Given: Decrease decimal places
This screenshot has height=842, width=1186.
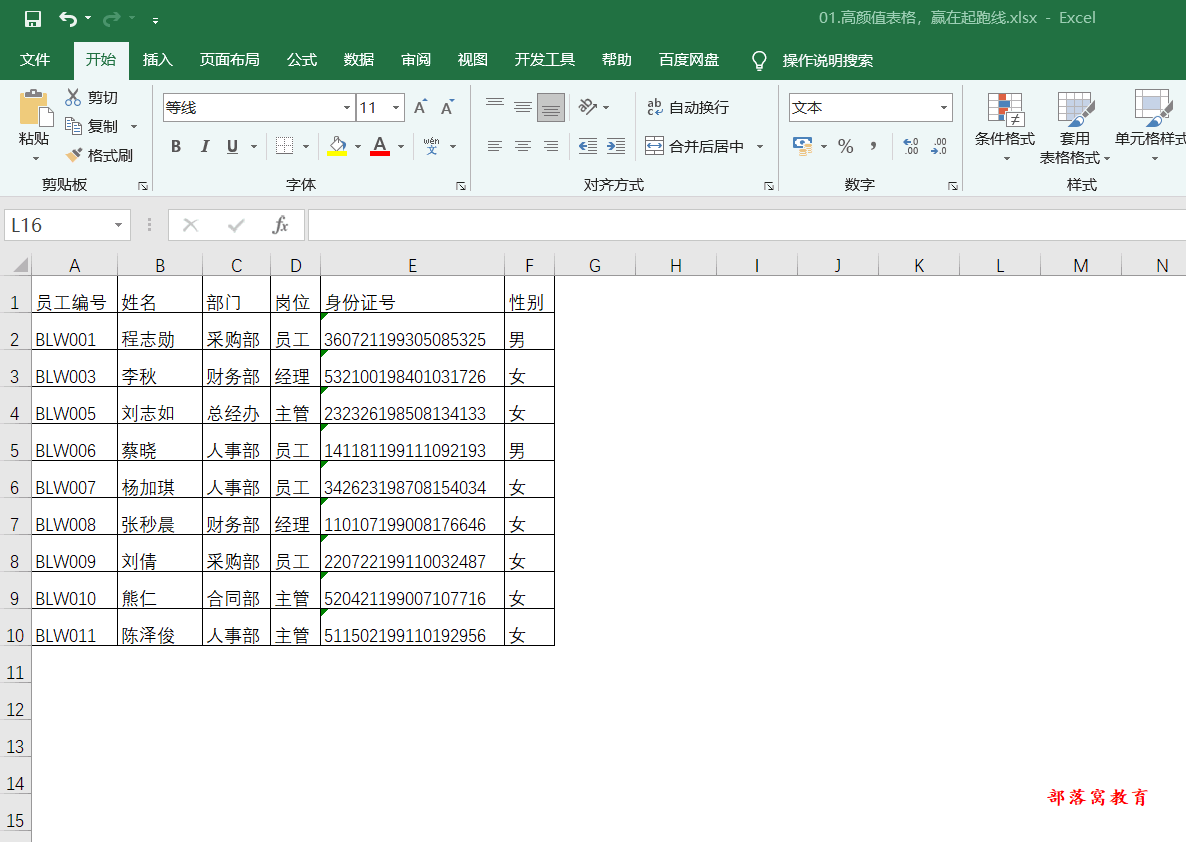Looking at the screenshot, I should (939, 146).
